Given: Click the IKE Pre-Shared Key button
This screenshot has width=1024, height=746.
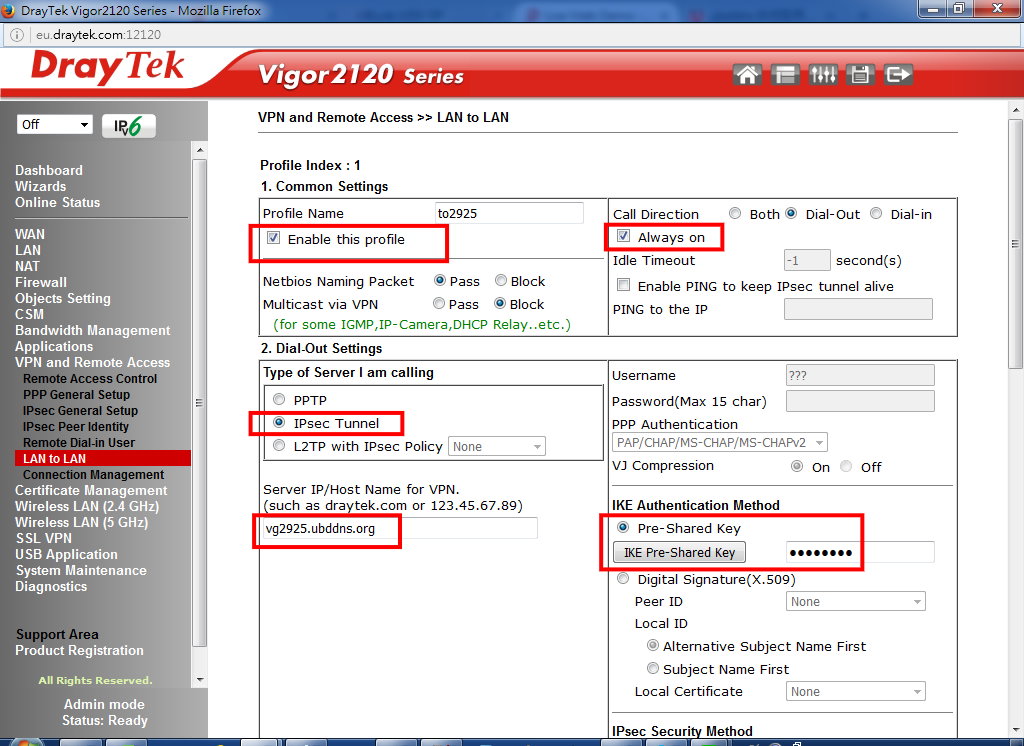Looking at the screenshot, I should 679,553.
